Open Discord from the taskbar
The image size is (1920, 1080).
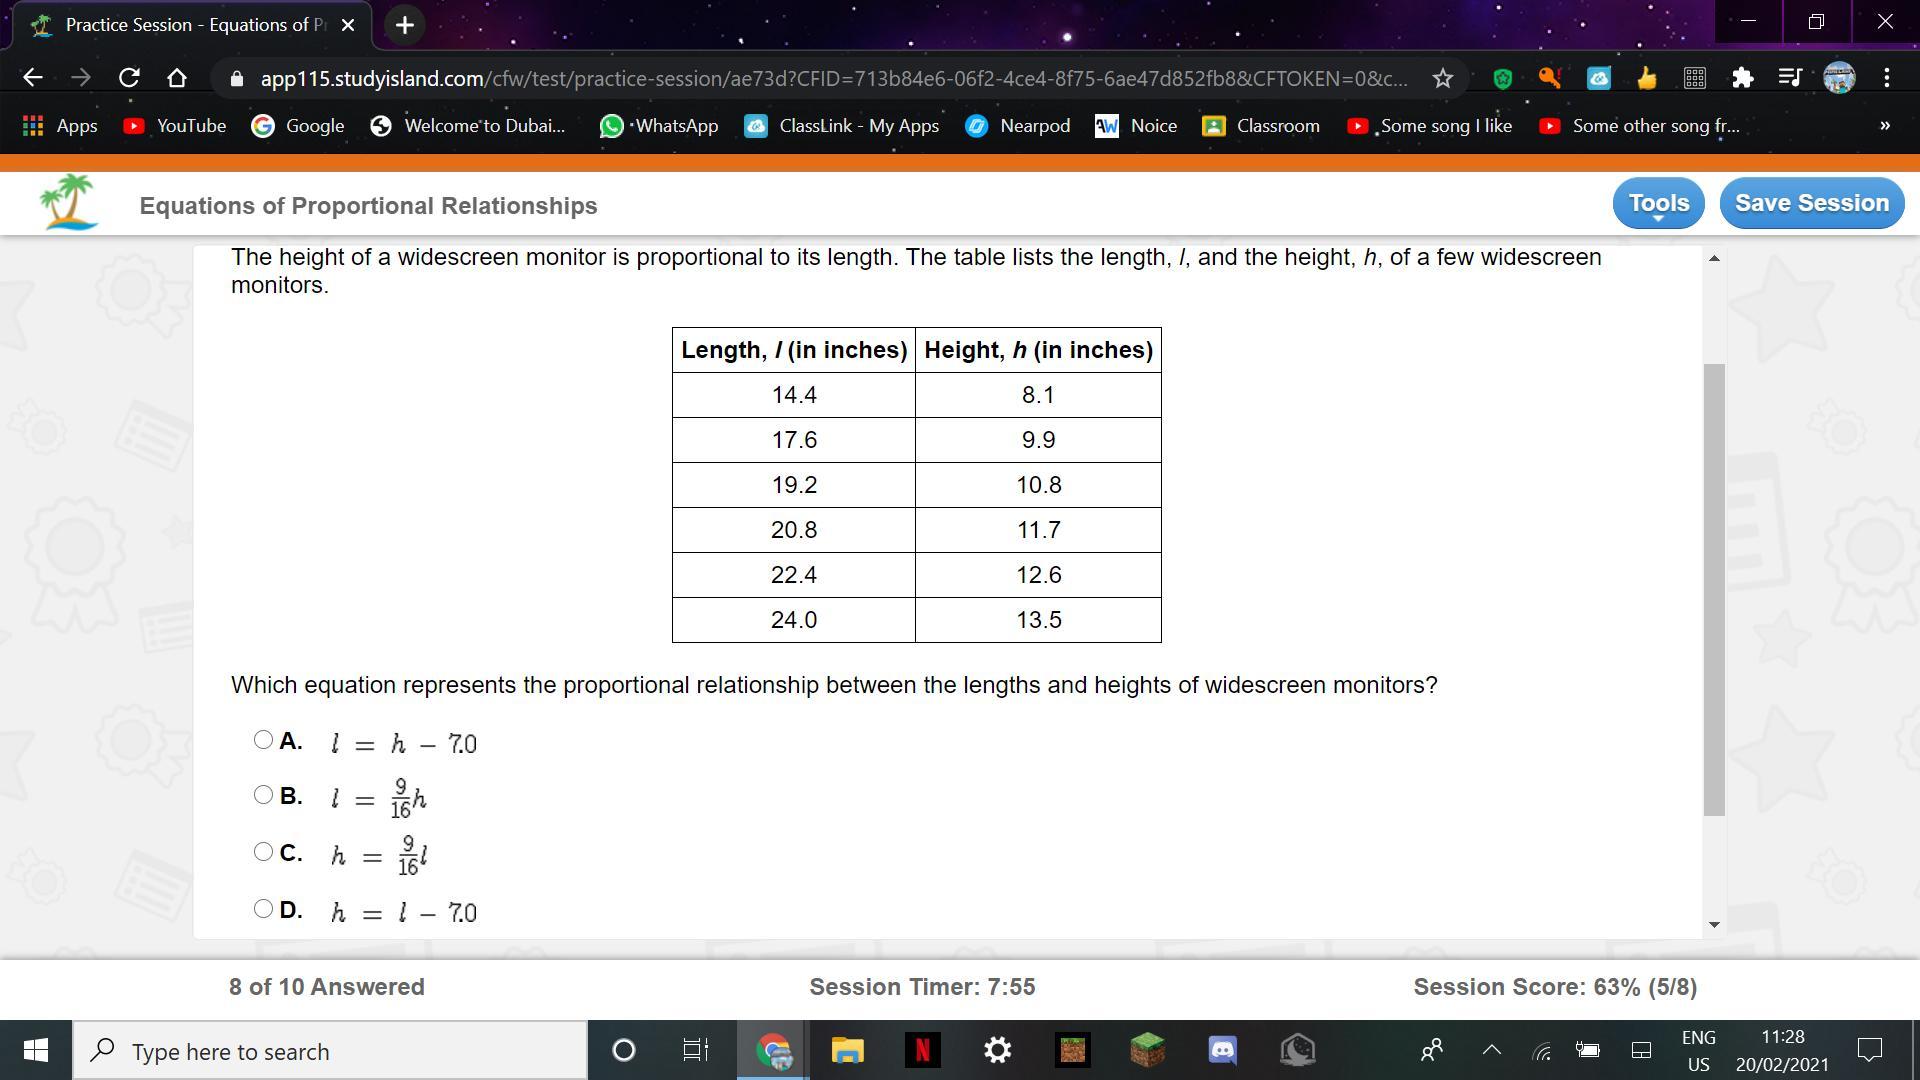pos(1222,1050)
